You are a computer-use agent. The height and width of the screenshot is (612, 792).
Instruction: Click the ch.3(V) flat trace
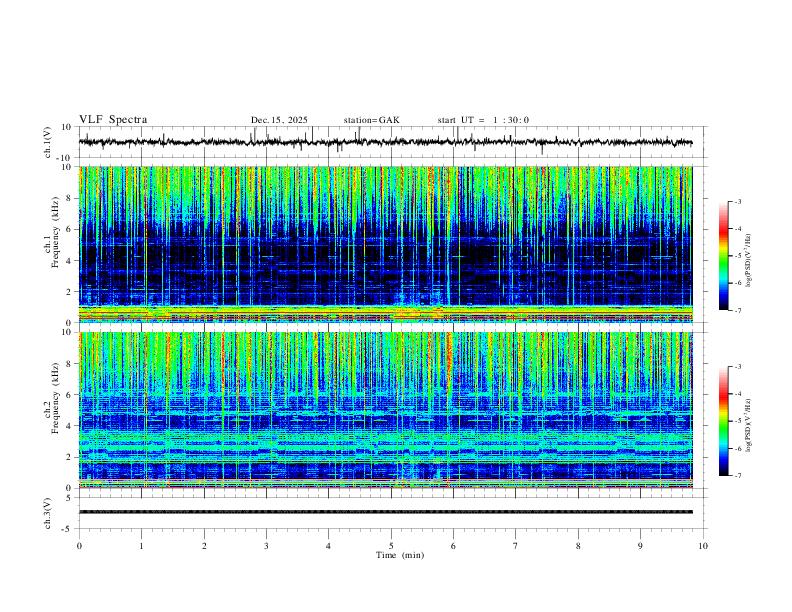(386, 512)
